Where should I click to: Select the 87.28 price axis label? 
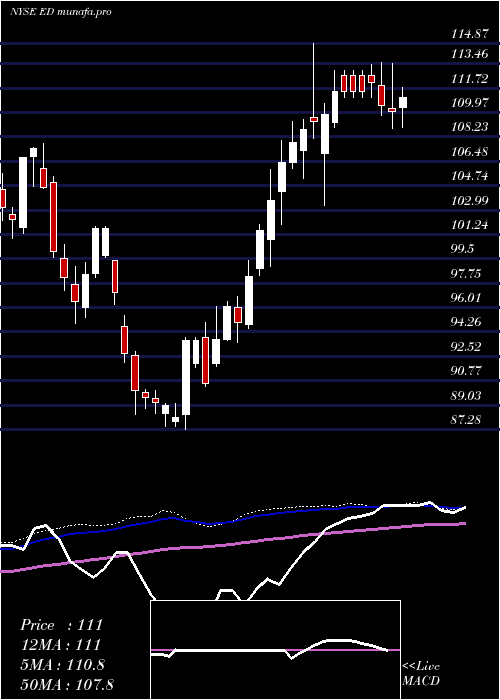(x=465, y=419)
